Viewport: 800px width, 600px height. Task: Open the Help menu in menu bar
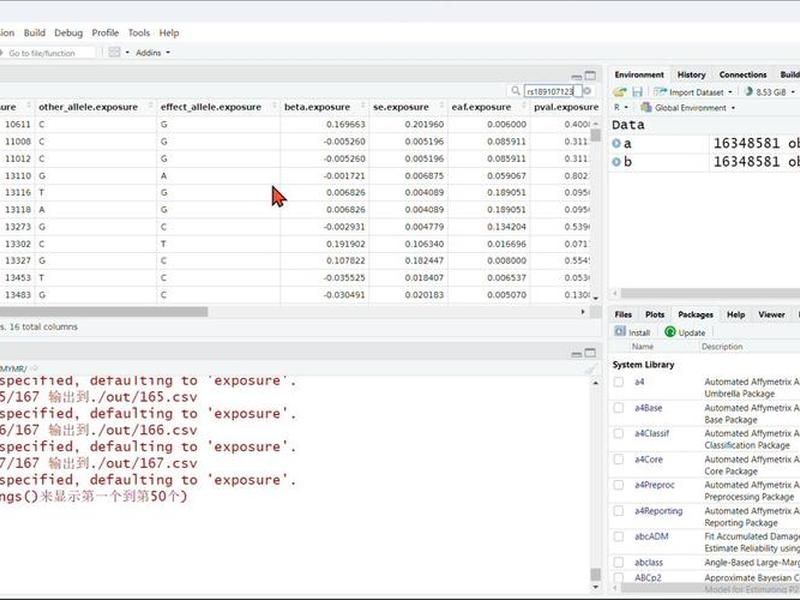[x=169, y=33]
